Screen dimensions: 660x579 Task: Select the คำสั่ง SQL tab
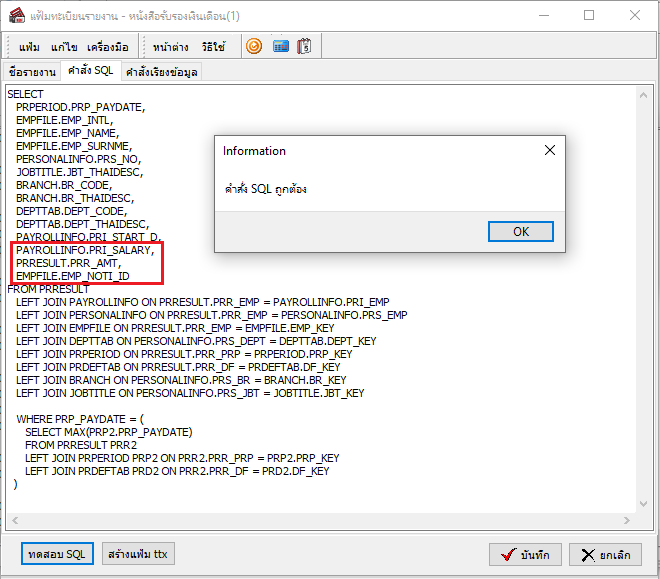coord(90,71)
